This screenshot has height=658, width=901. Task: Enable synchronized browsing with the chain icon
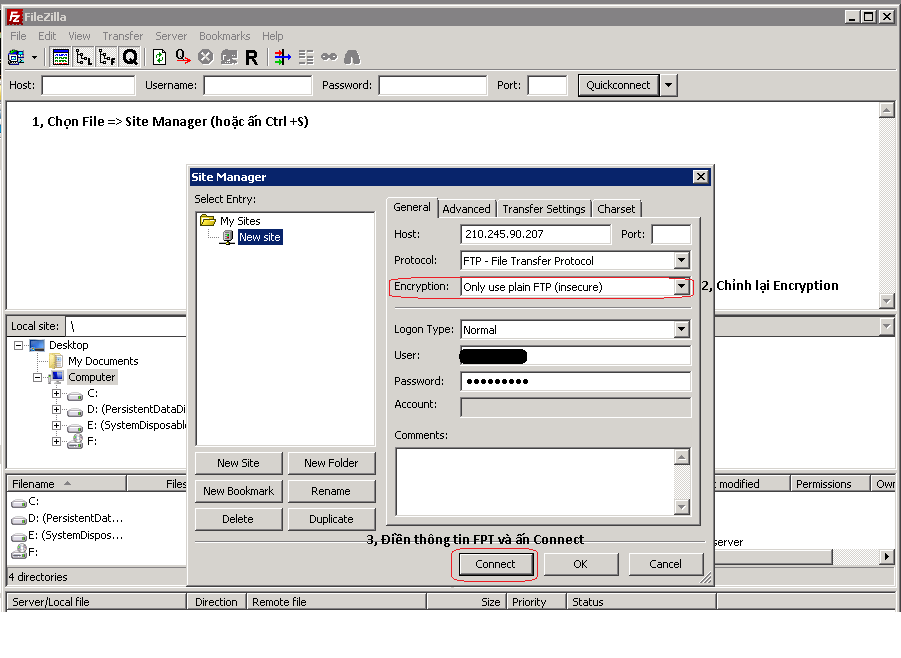coord(329,57)
